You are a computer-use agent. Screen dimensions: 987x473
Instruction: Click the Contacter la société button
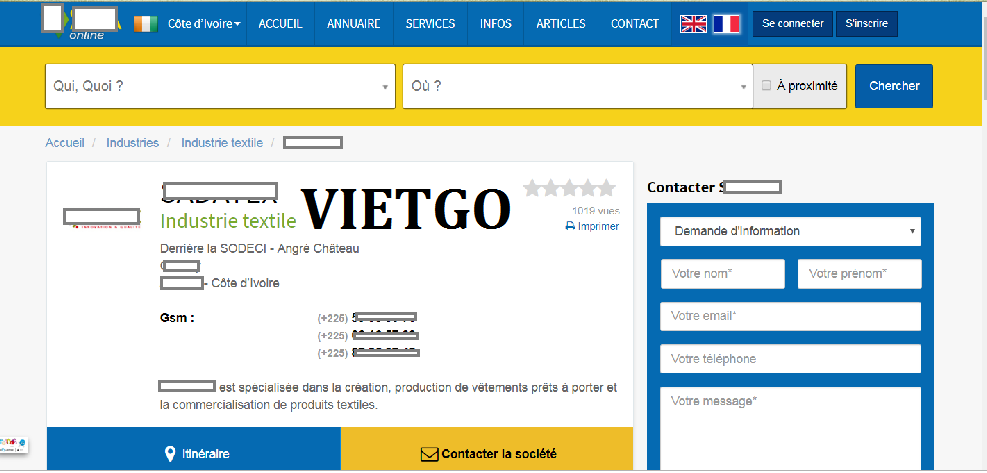pos(487,450)
